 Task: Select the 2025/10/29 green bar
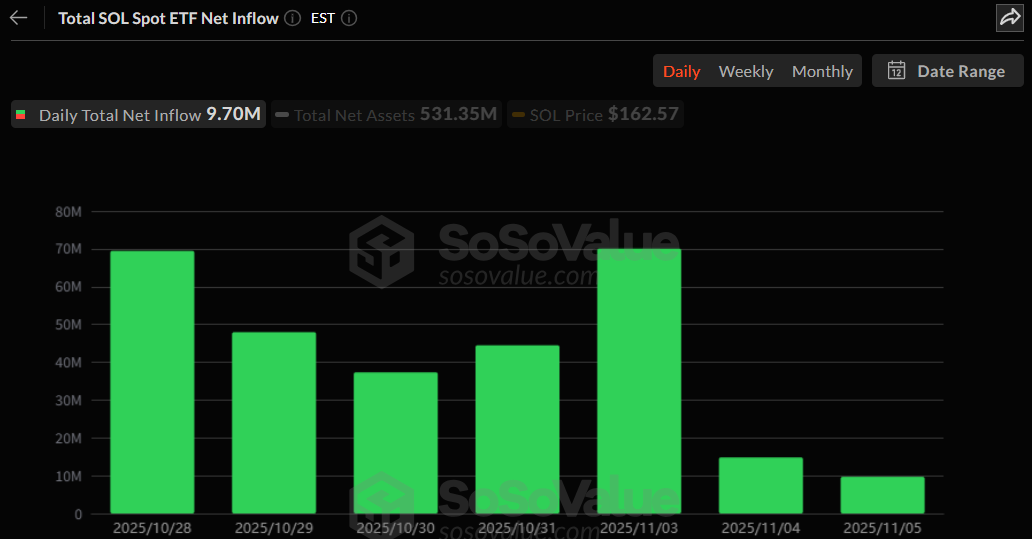tap(274, 423)
